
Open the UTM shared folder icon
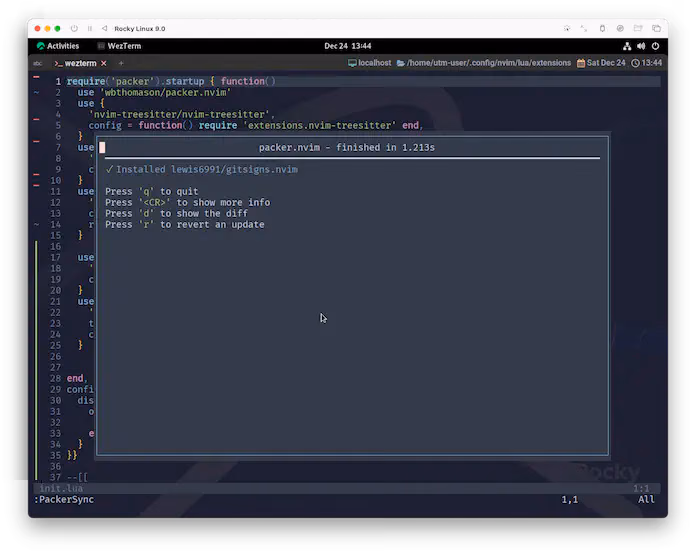pos(638,28)
